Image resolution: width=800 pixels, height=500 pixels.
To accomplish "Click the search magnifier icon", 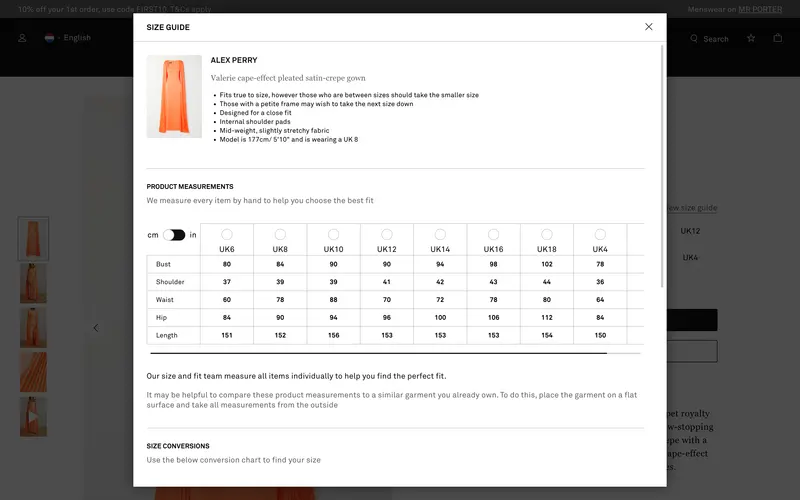I will 694,39.
